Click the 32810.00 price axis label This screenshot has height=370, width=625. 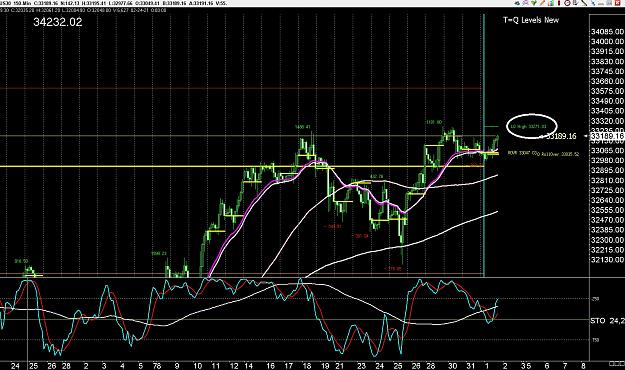tap(607, 180)
